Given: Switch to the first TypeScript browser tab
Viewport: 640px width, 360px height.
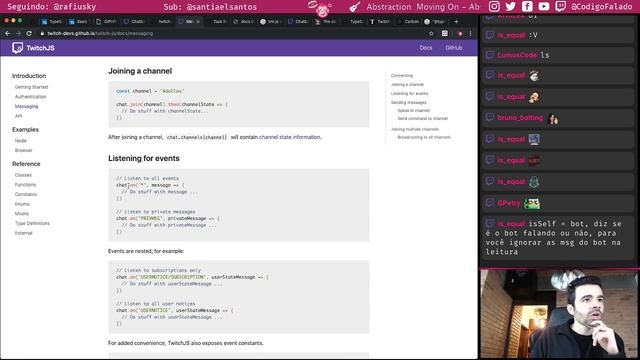Looking at the screenshot, I should (52, 22).
